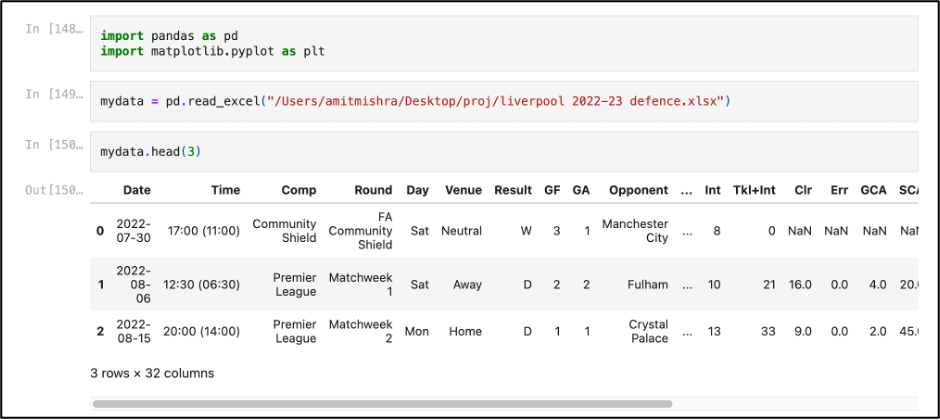Screen dimensions: 940x420
Task: Click the Opponent column header
Action: [x=638, y=190]
